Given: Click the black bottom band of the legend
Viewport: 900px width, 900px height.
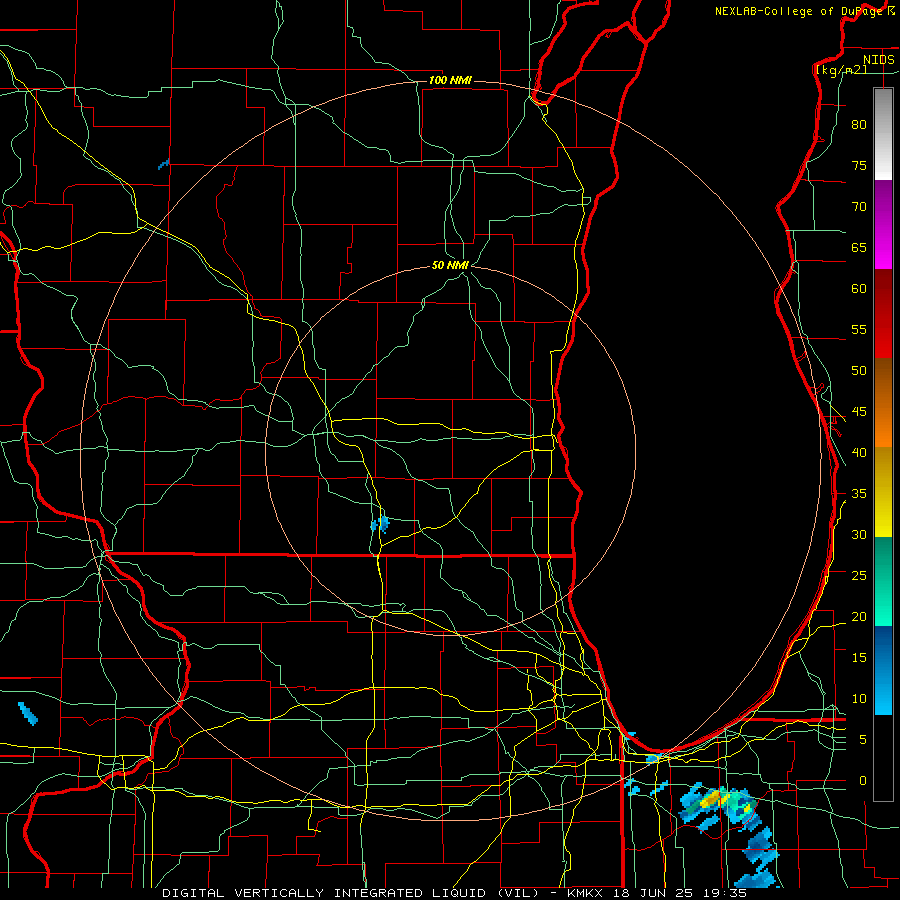Looking at the screenshot, I should coord(883,757).
